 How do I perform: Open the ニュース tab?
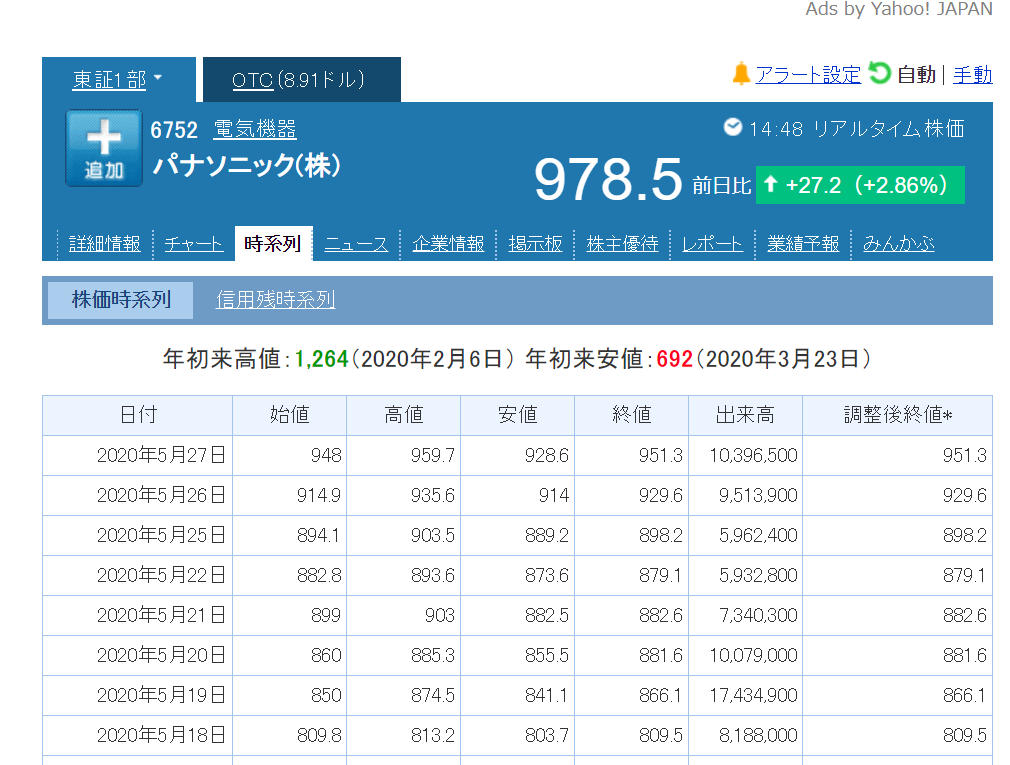tap(356, 244)
